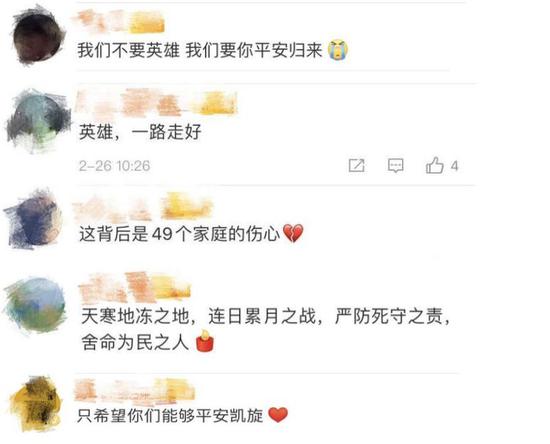Viewport: 550px width, 444px height.
Task: Select the comment starting with 天寒地冻之地
Action: 265,330
